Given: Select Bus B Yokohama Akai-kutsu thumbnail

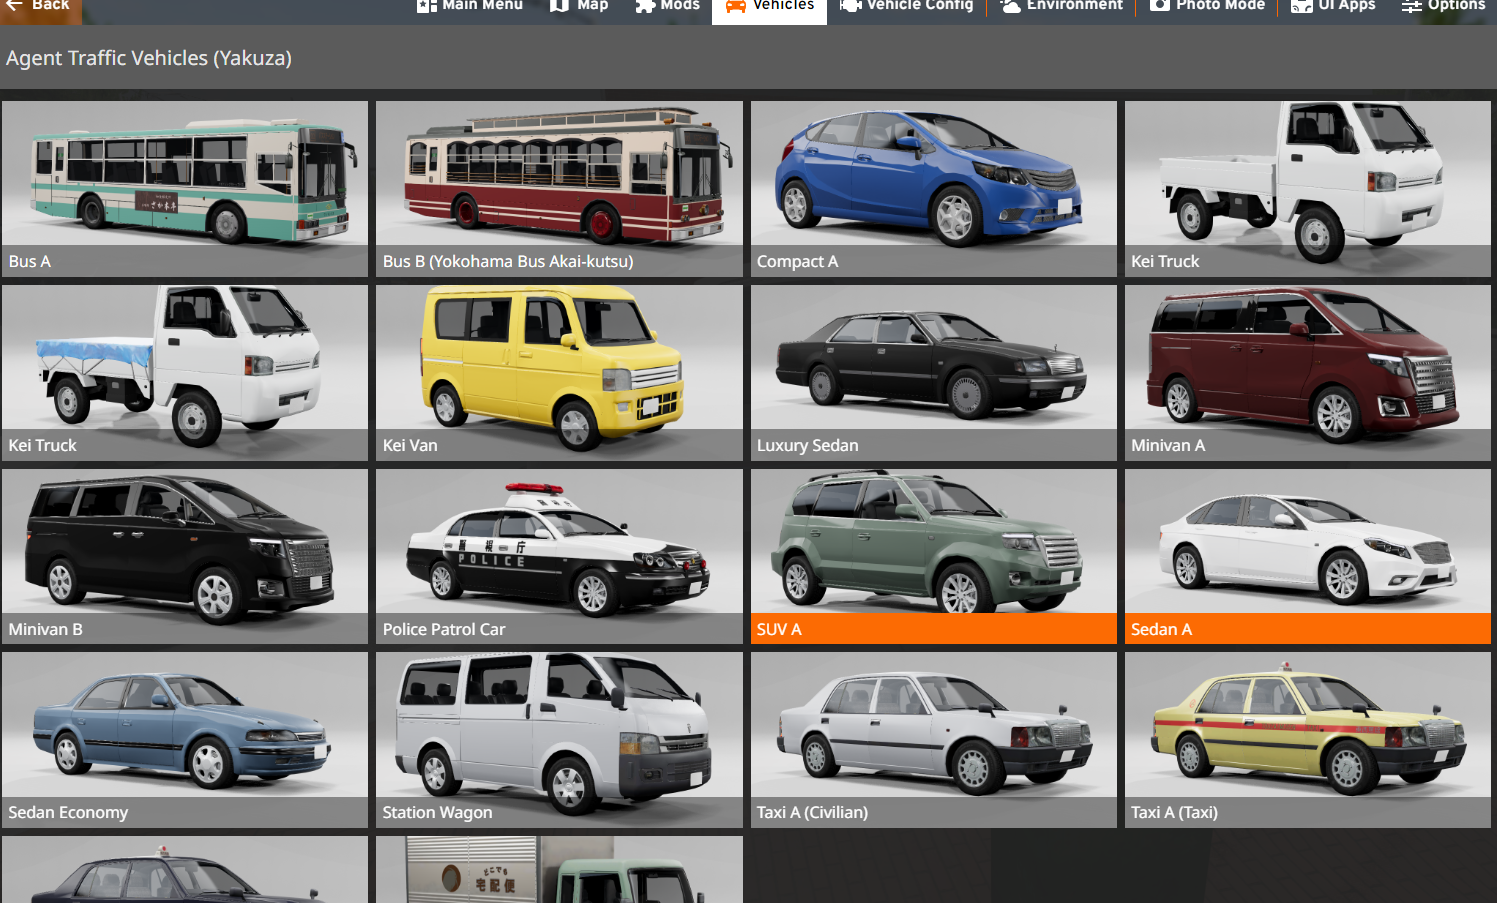Looking at the screenshot, I should [x=559, y=189].
